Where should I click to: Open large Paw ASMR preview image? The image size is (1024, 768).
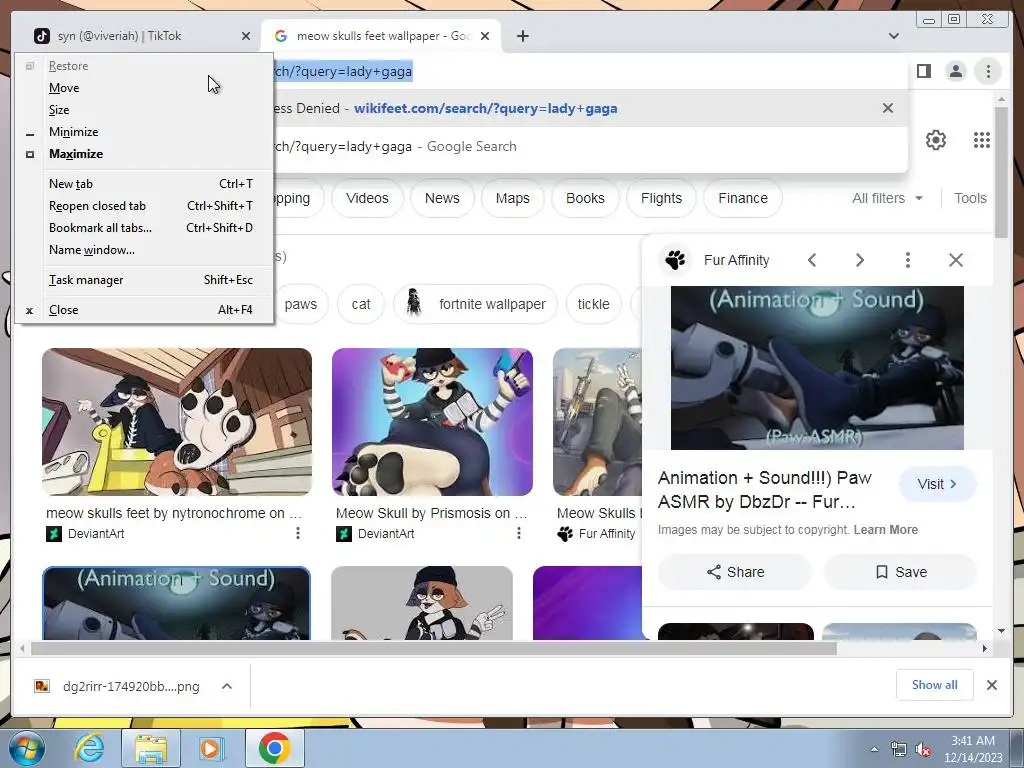tap(817, 368)
